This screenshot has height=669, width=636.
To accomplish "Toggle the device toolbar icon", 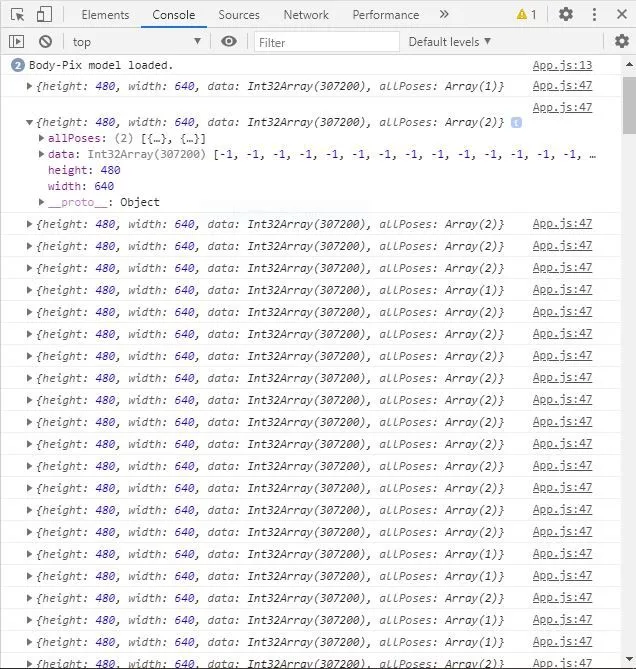I will point(44,15).
